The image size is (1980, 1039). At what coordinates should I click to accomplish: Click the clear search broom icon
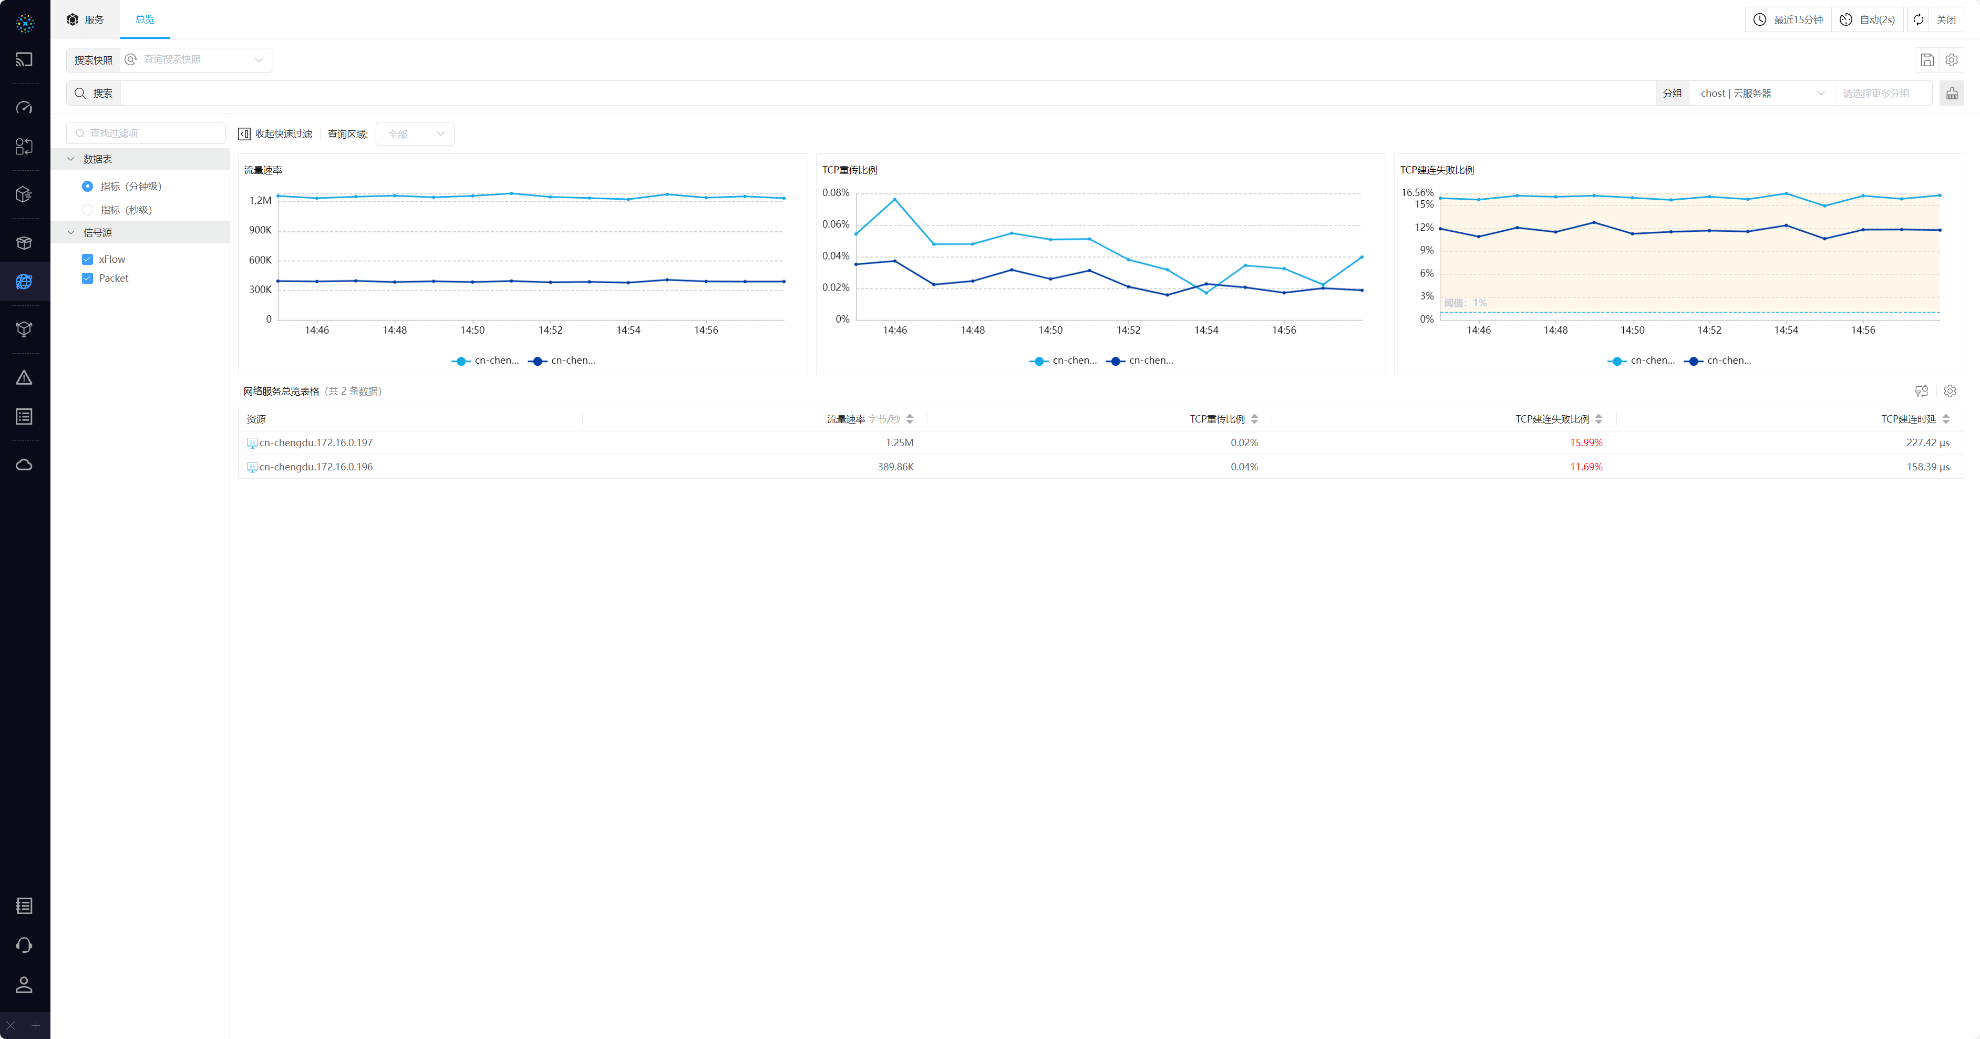[x=1951, y=93]
